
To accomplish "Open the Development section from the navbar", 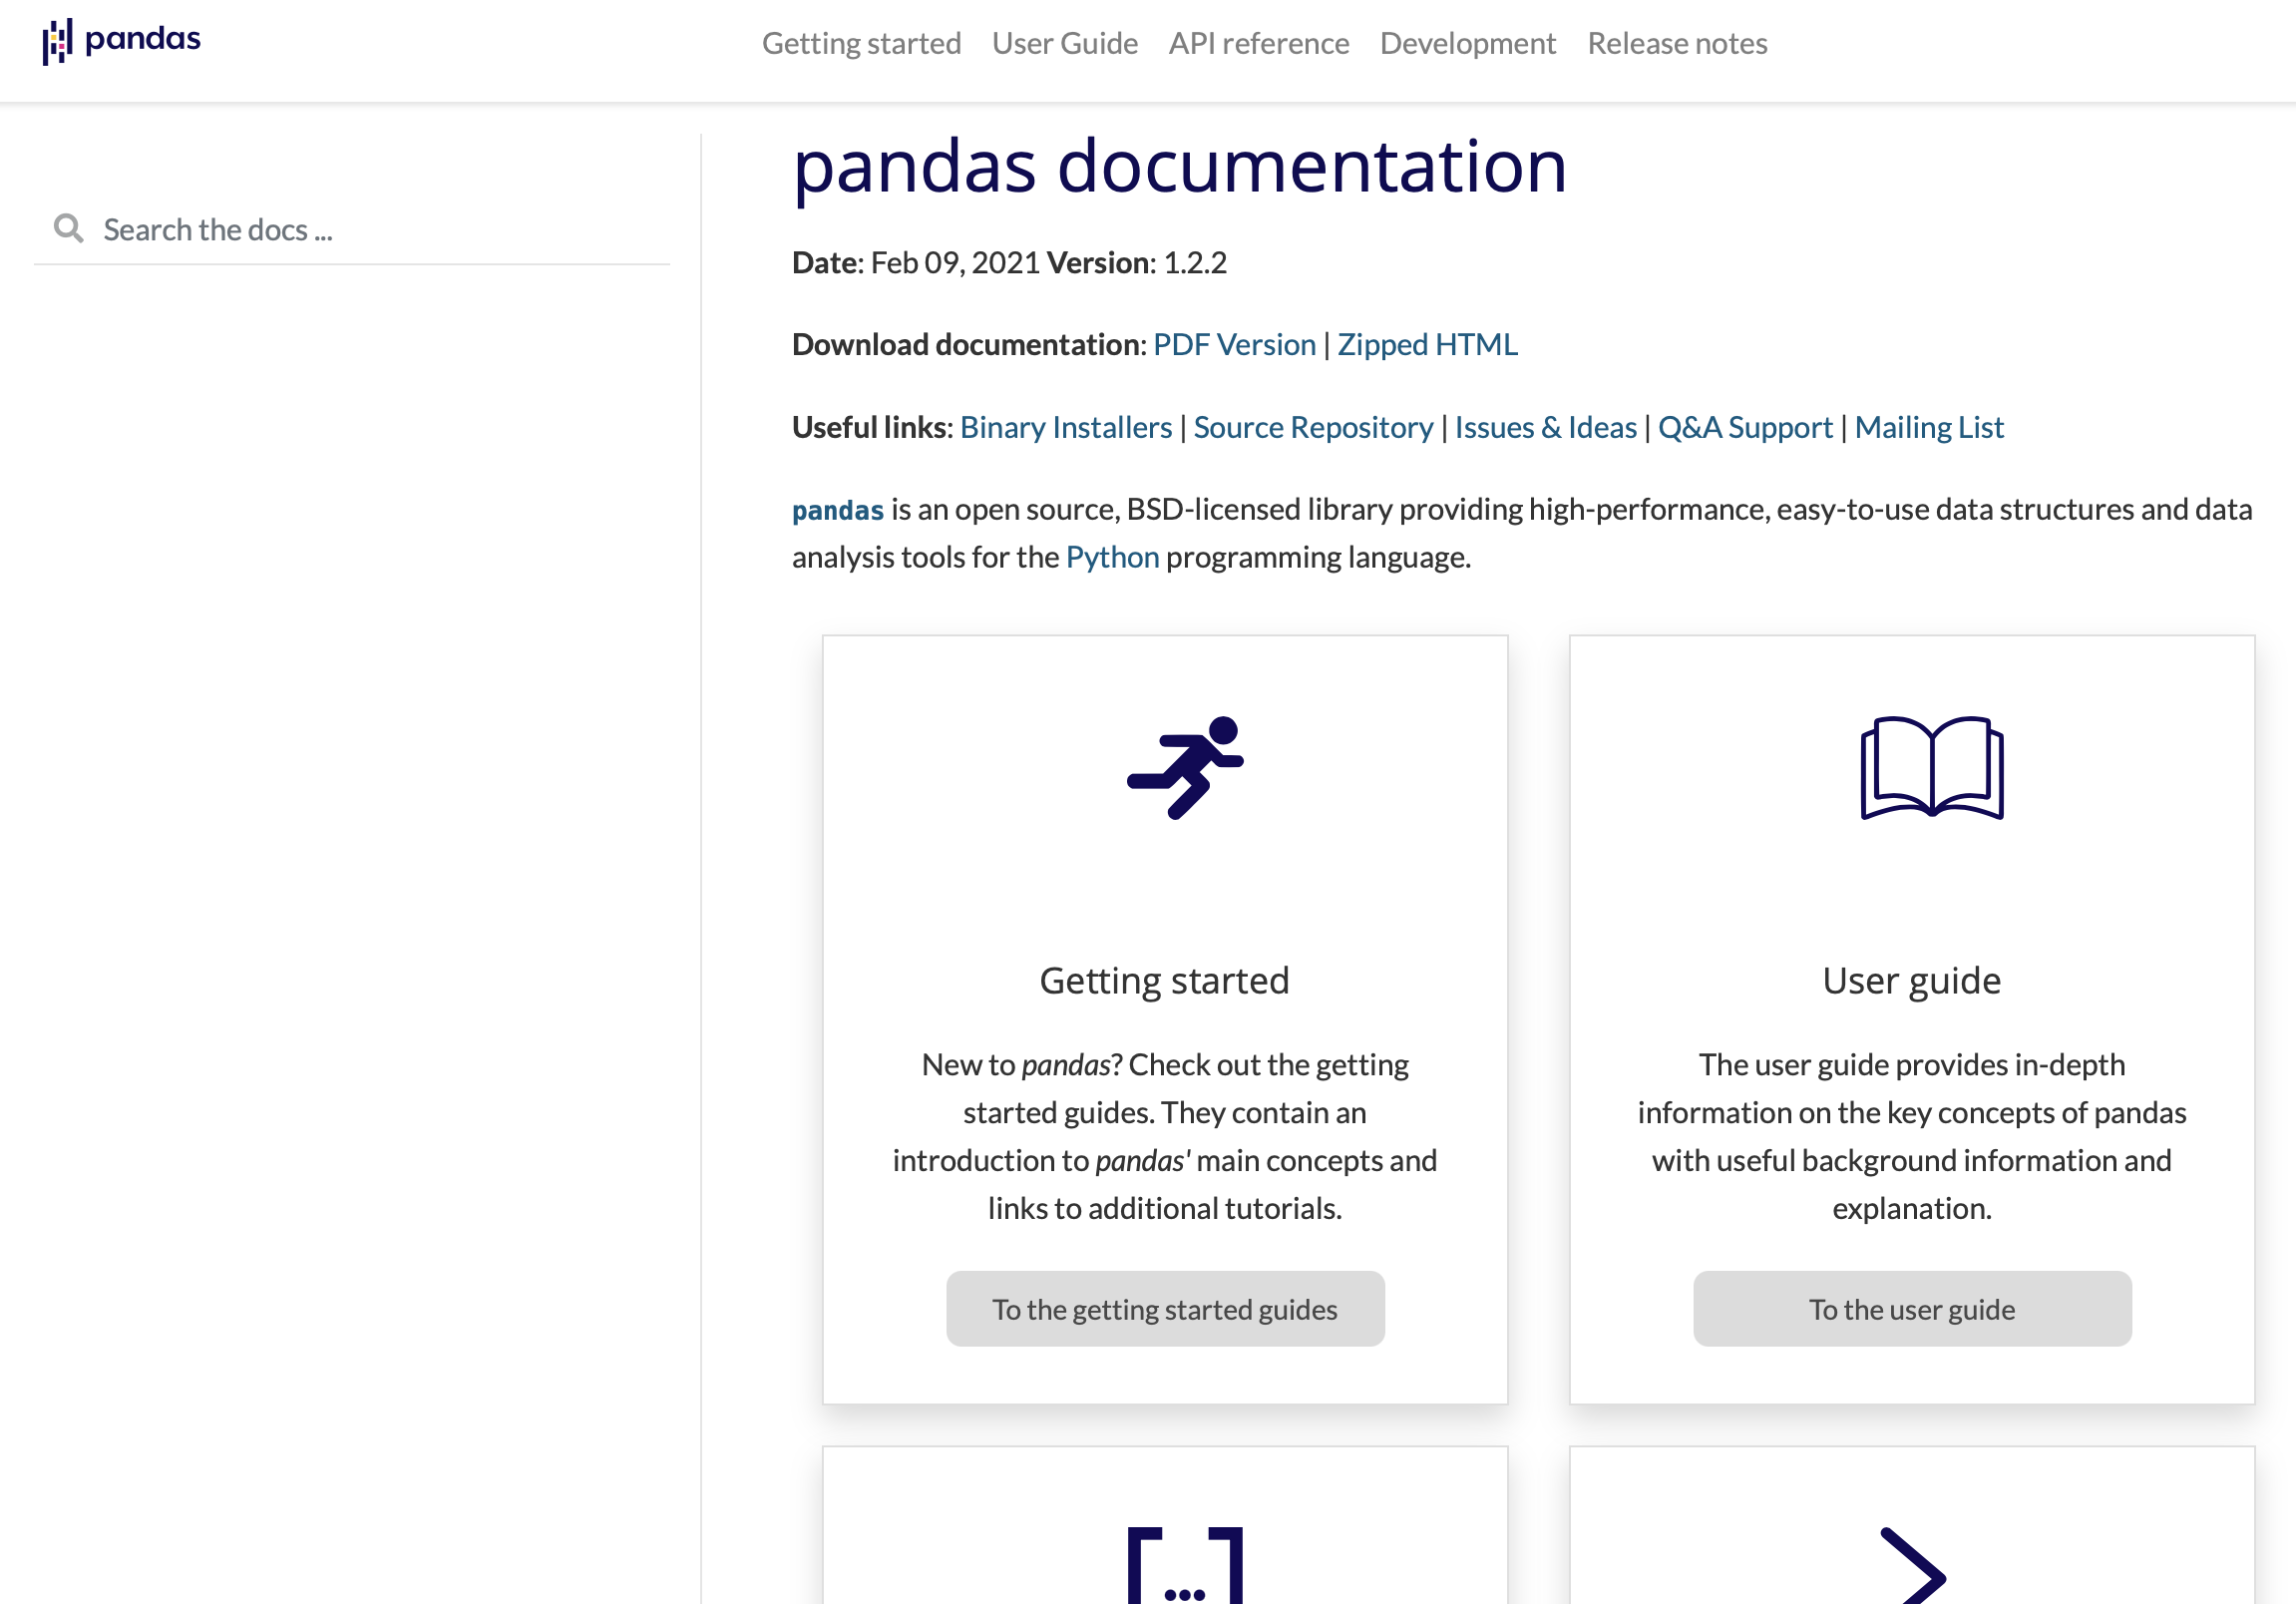I will pyautogui.click(x=1466, y=43).
